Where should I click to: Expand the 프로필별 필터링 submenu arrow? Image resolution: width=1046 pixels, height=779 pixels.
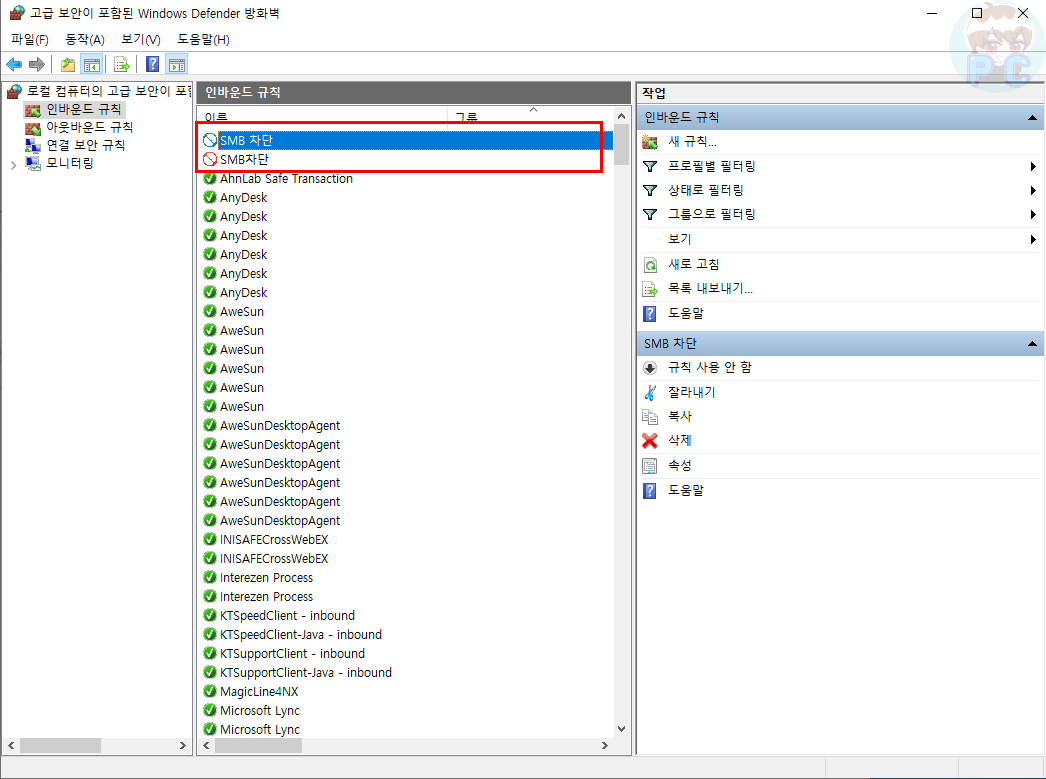(1033, 166)
